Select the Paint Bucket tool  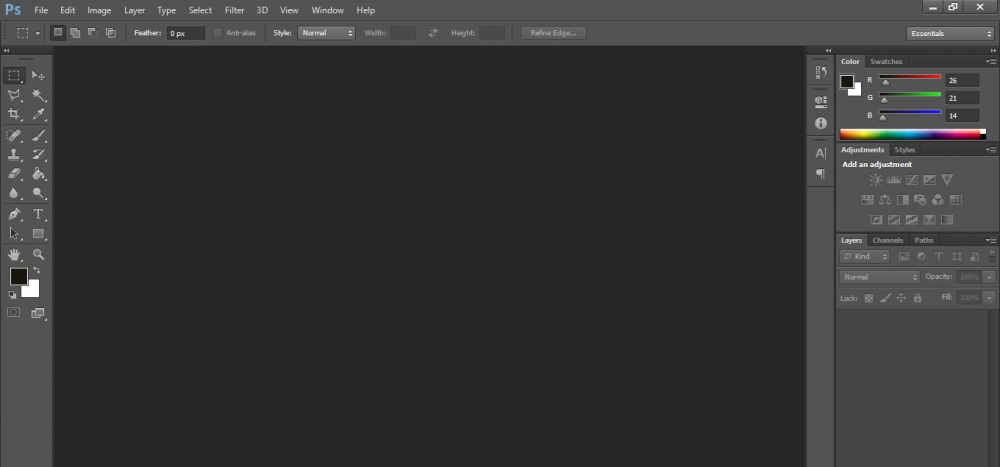[x=38, y=174]
